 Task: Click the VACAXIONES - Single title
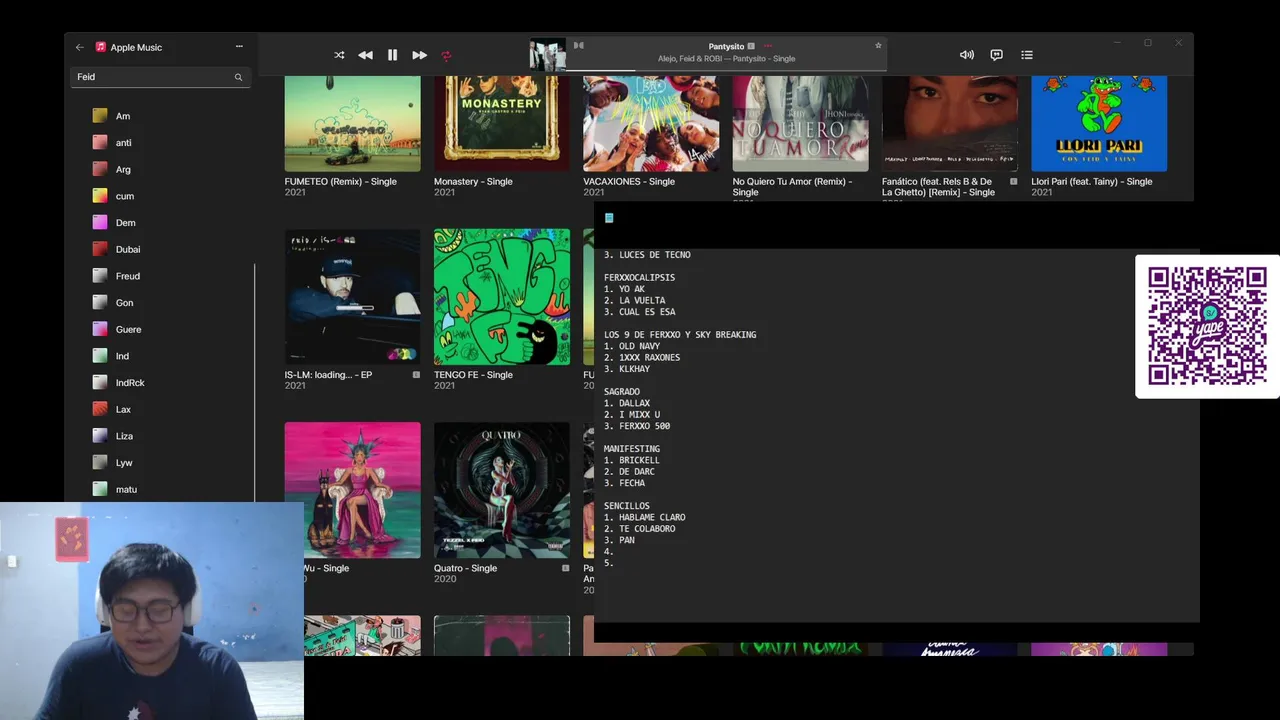pos(629,182)
